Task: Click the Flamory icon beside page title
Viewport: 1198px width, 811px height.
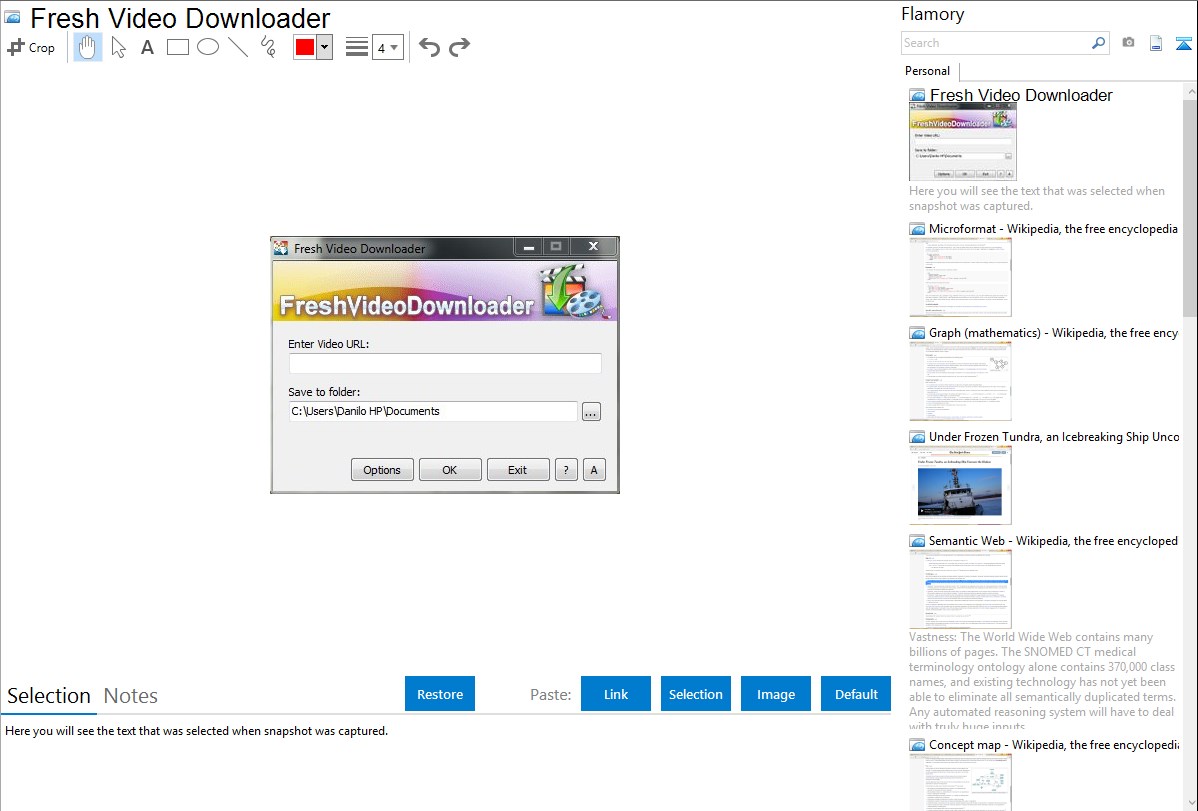Action: [12, 17]
